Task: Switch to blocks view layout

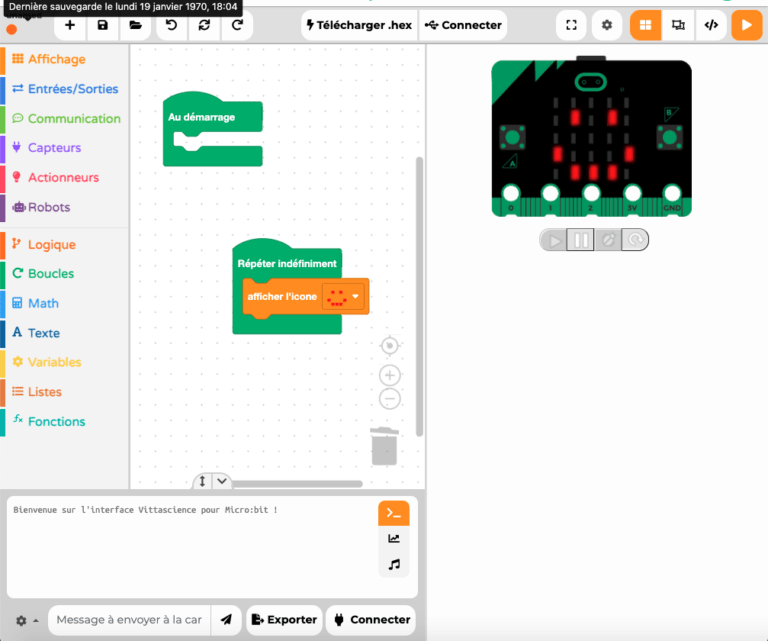Action: pyautogui.click(x=645, y=25)
